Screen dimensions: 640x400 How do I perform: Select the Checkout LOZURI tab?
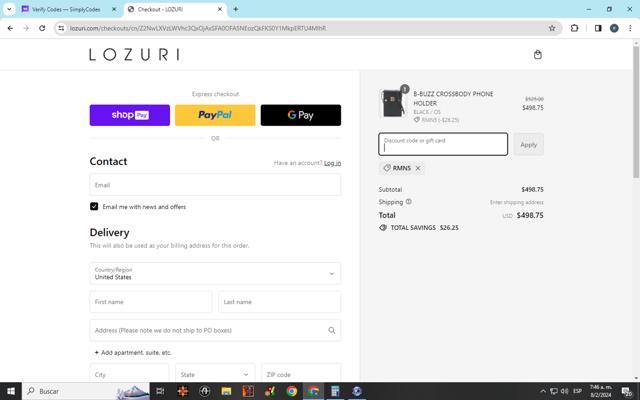(x=176, y=9)
